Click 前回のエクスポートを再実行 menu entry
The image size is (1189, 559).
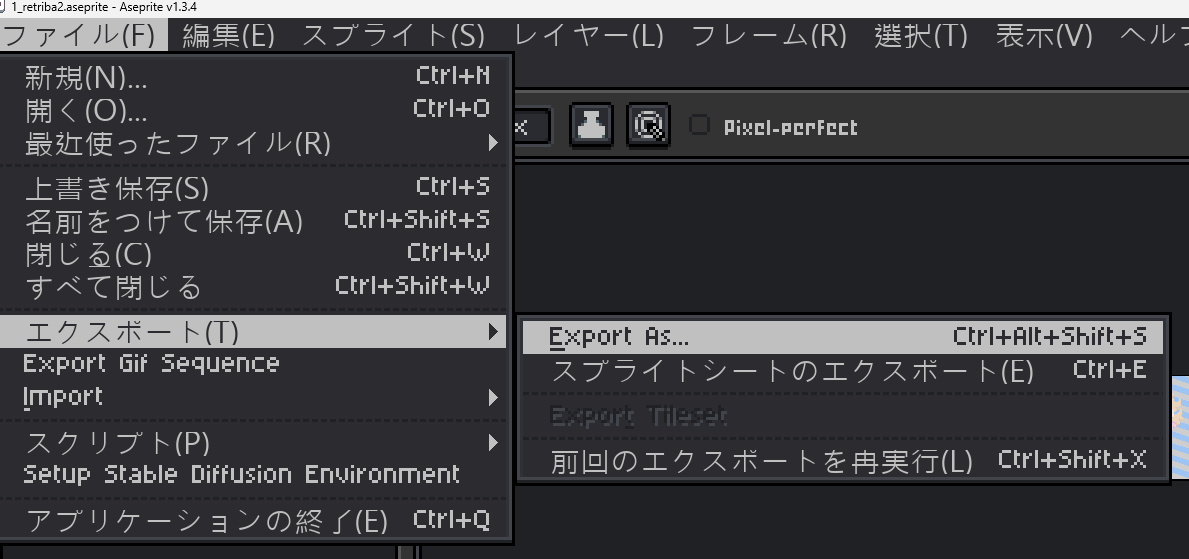click(762, 461)
